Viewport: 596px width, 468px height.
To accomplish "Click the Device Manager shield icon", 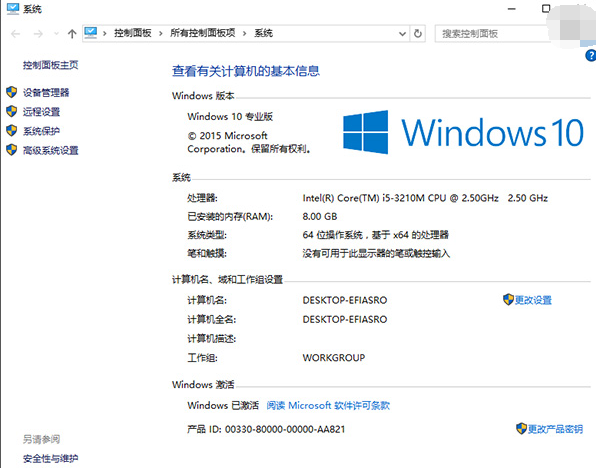I will click(x=12, y=92).
